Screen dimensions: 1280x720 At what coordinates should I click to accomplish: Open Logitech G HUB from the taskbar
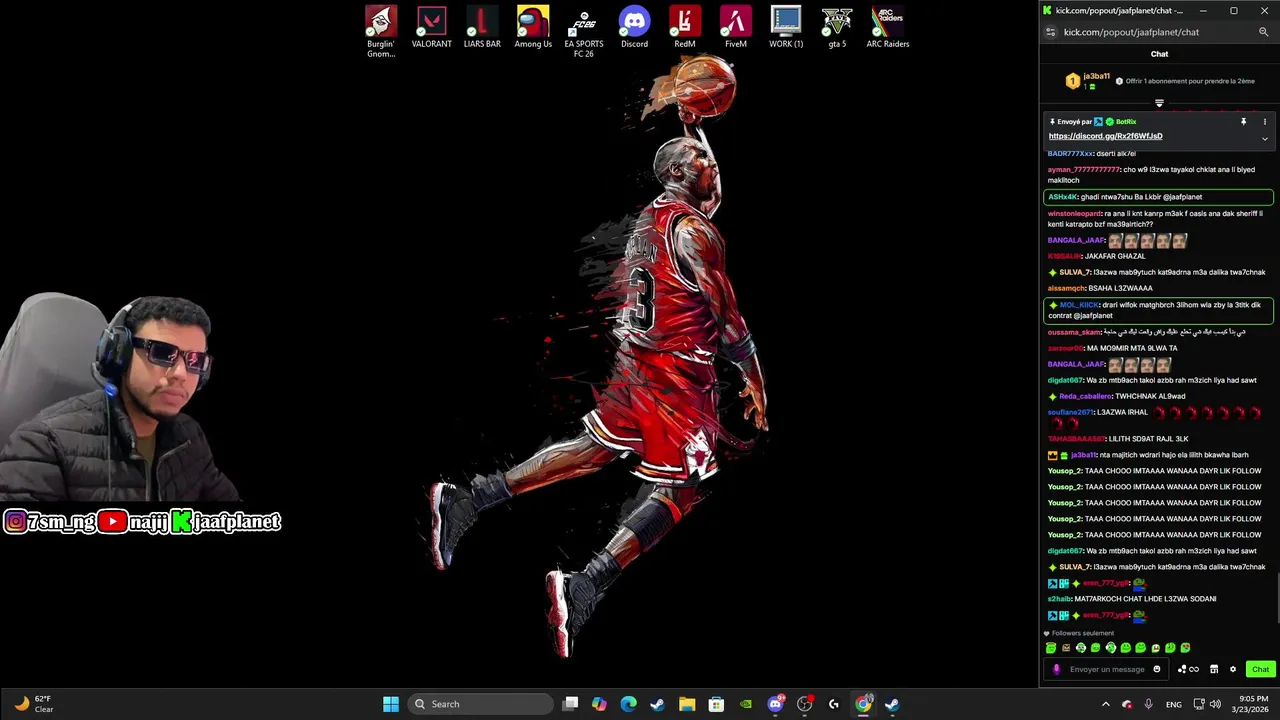pos(834,704)
